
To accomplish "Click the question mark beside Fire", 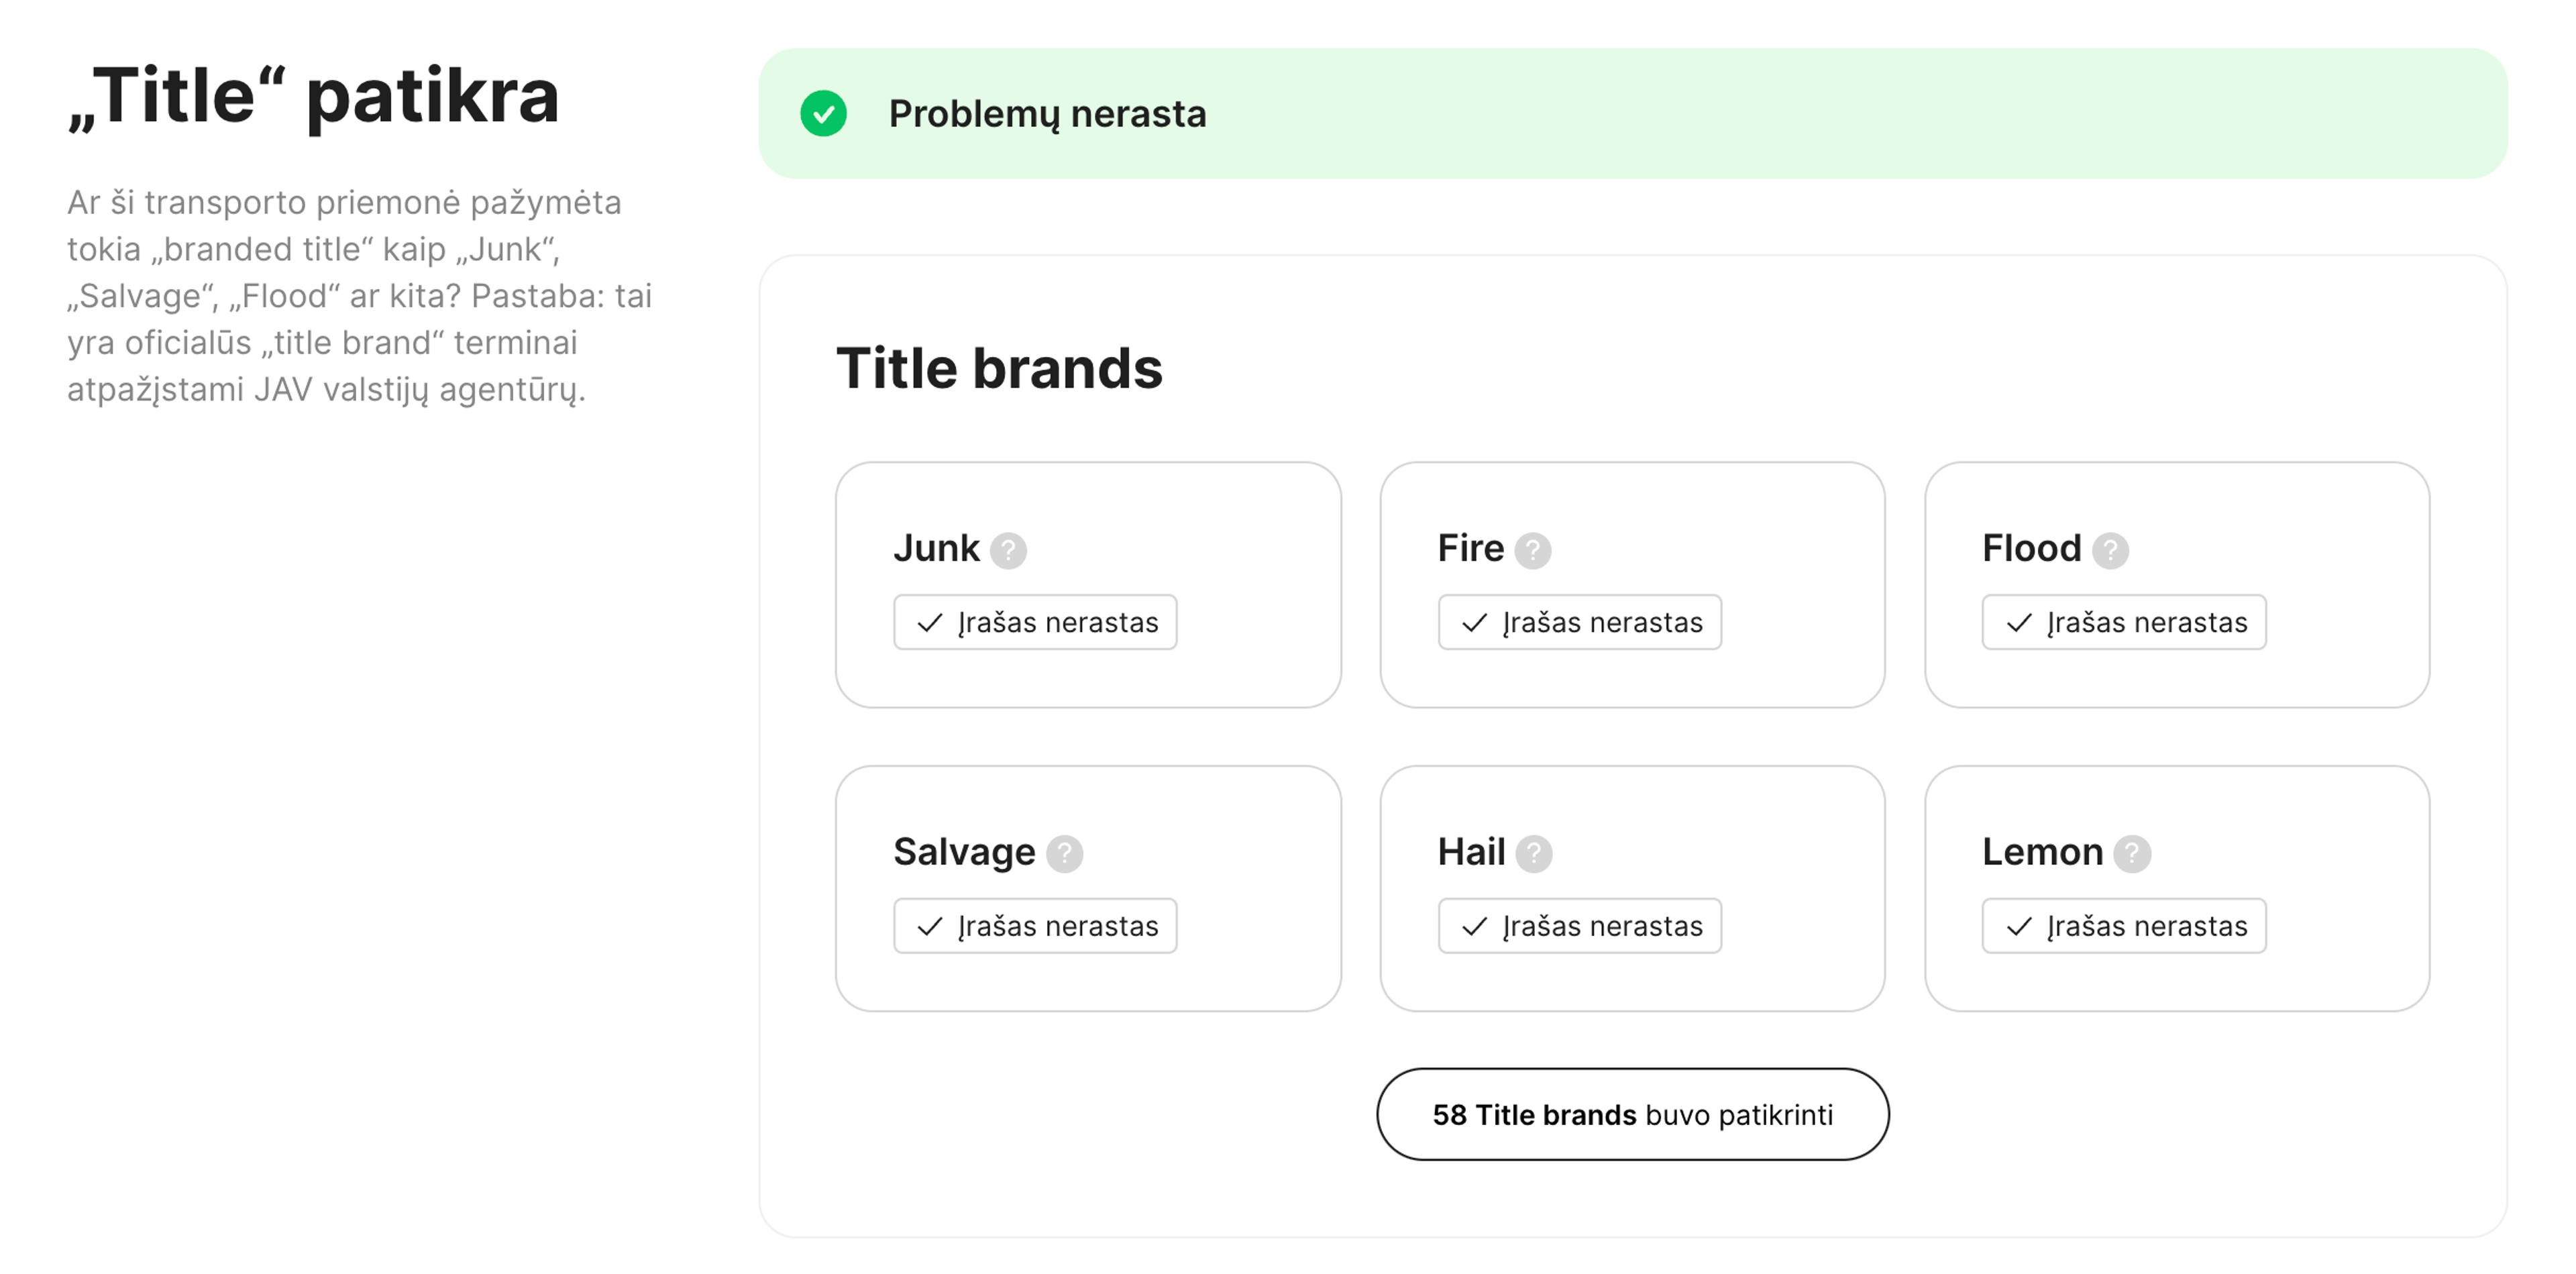I will (1532, 550).
